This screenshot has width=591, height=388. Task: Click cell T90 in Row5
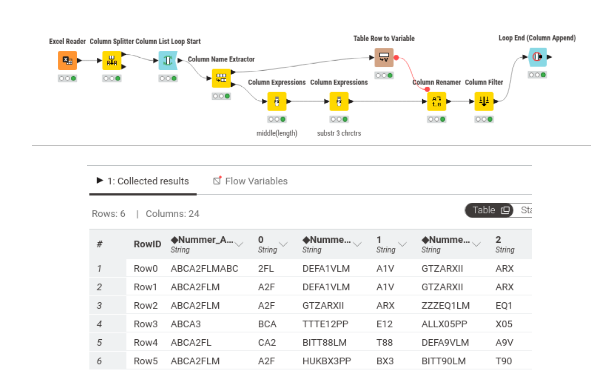click(x=504, y=361)
